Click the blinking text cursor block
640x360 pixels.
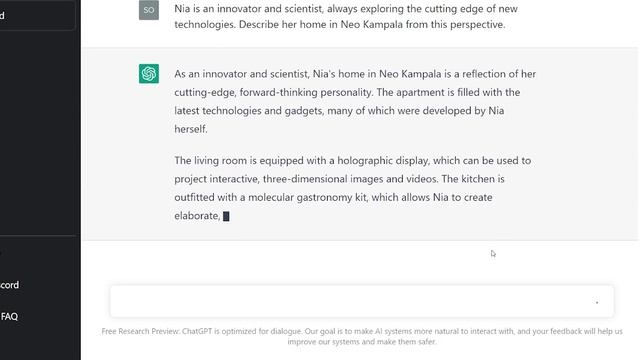pos(226,216)
